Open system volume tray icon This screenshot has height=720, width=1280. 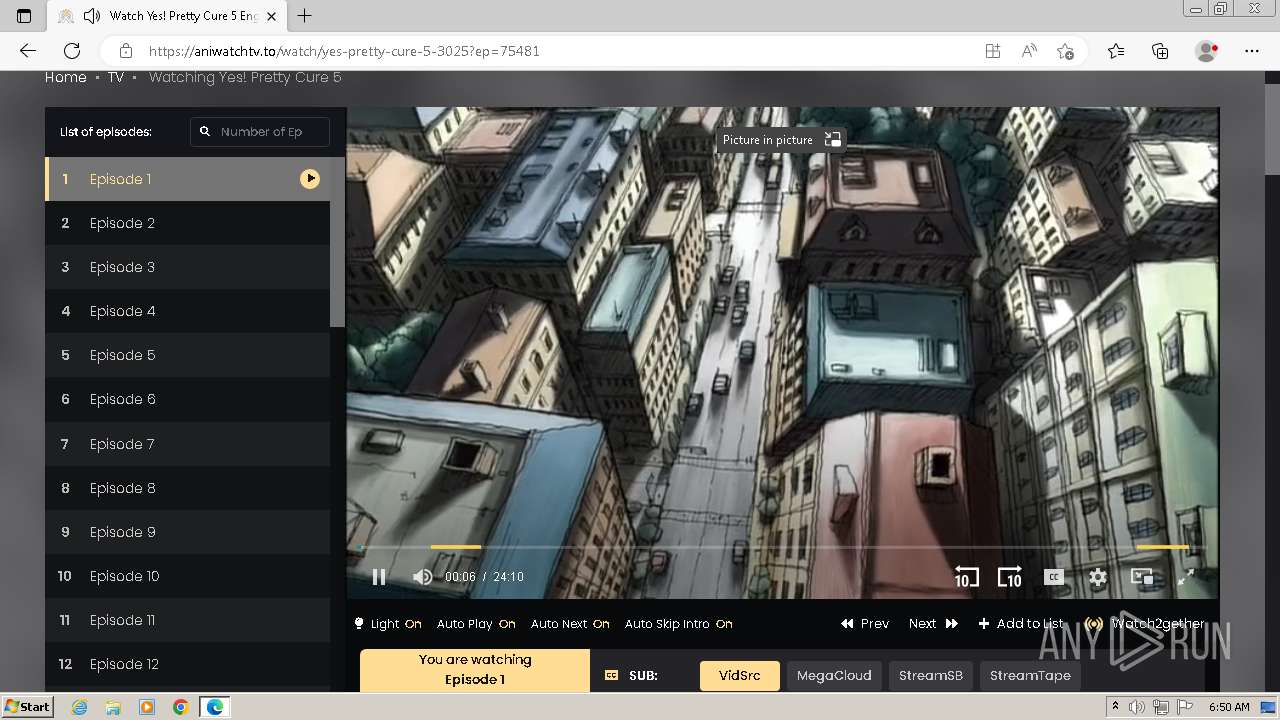pyautogui.click(x=1137, y=707)
